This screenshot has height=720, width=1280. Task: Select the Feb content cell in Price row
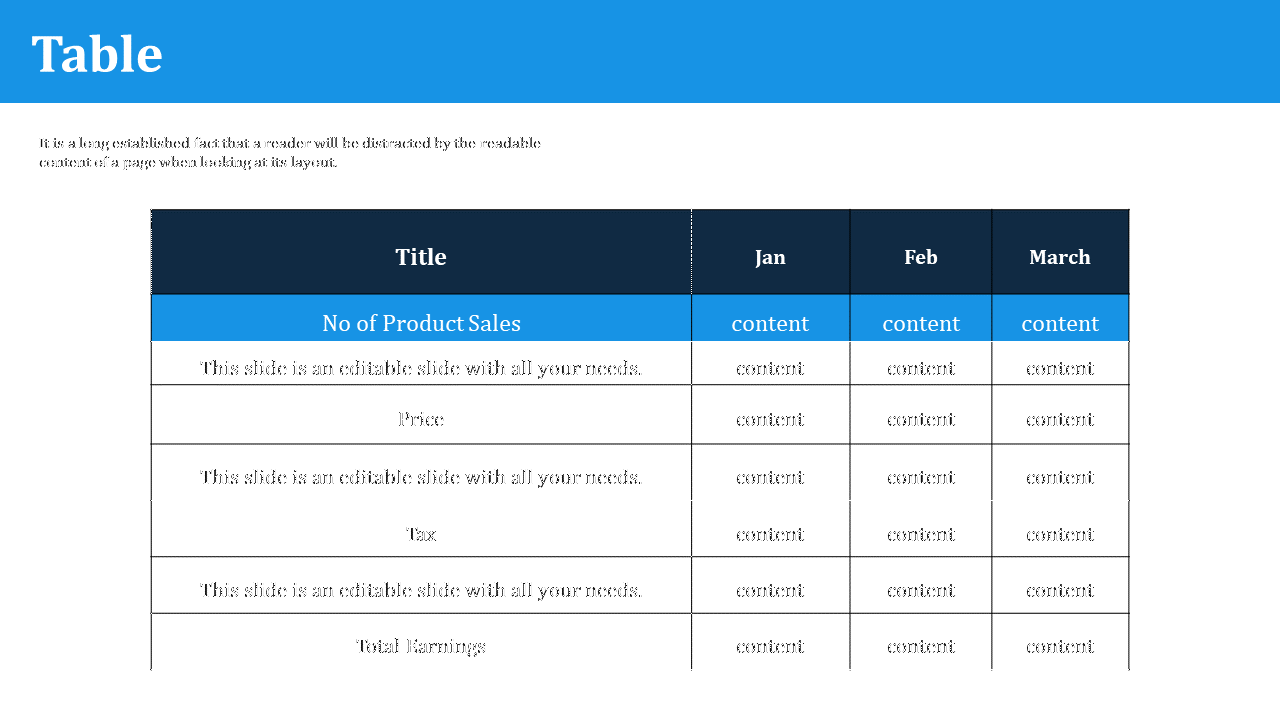pyautogui.click(x=921, y=419)
